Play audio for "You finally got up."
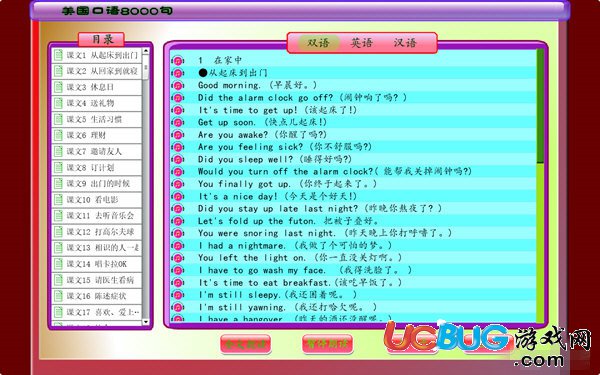 click(x=178, y=184)
